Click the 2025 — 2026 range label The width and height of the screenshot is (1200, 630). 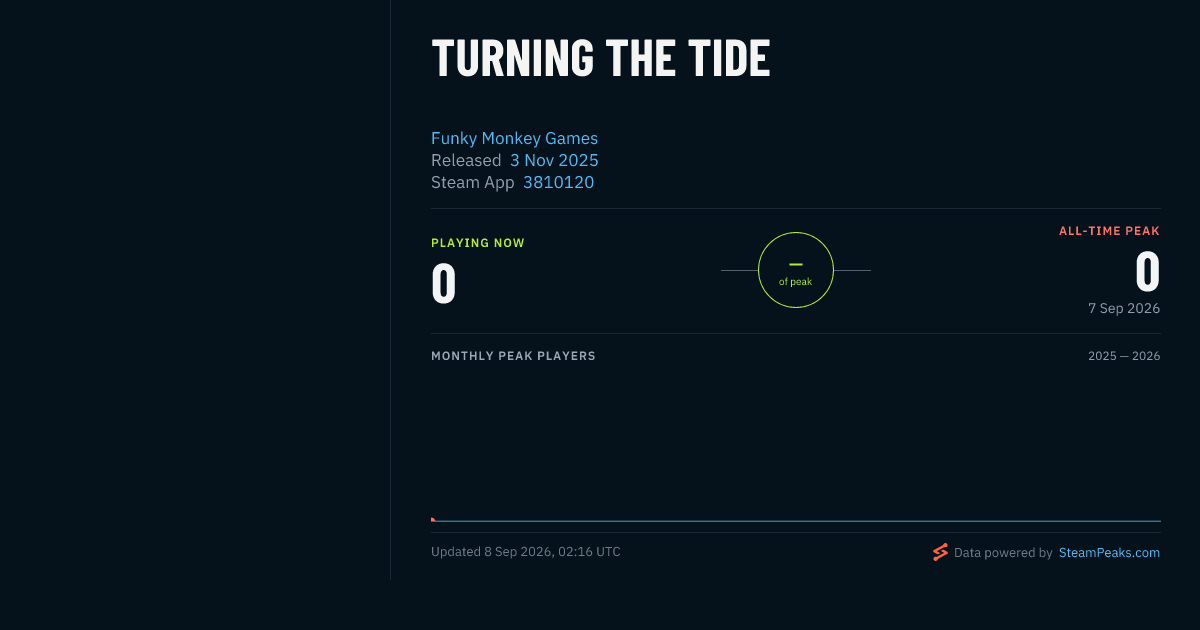[x=1124, y=356]
